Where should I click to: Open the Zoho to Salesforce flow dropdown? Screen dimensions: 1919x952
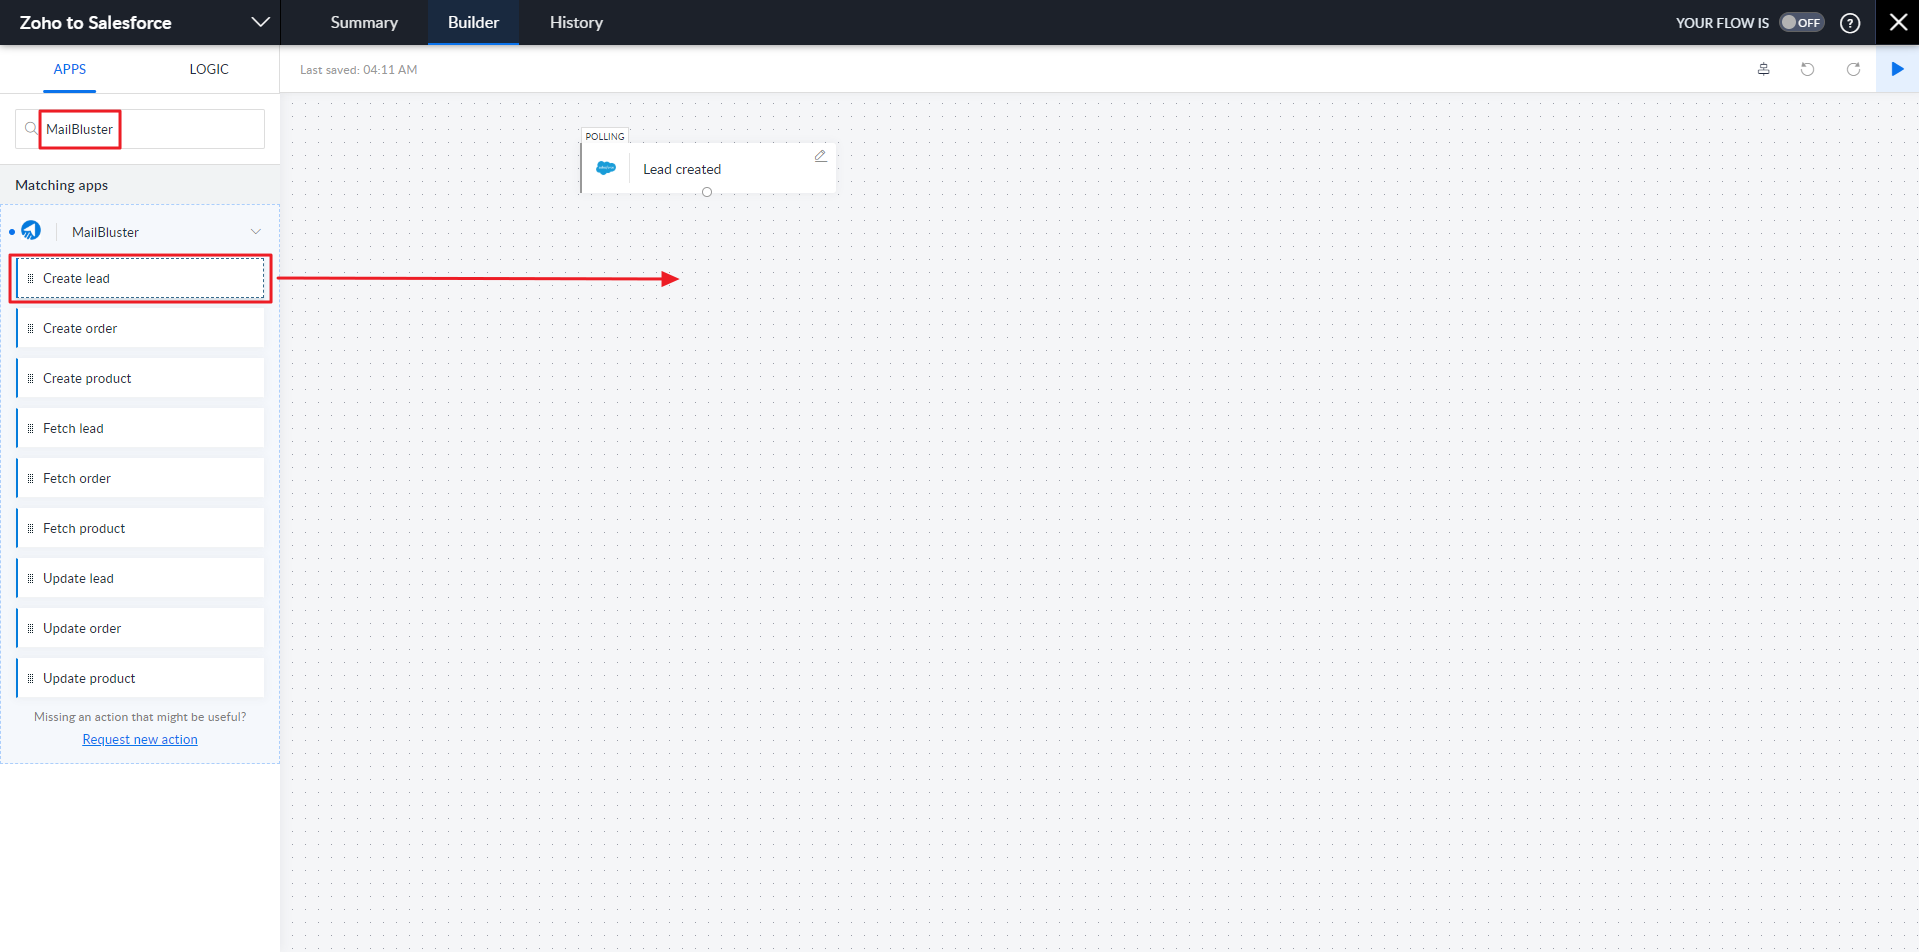[260, 22]
